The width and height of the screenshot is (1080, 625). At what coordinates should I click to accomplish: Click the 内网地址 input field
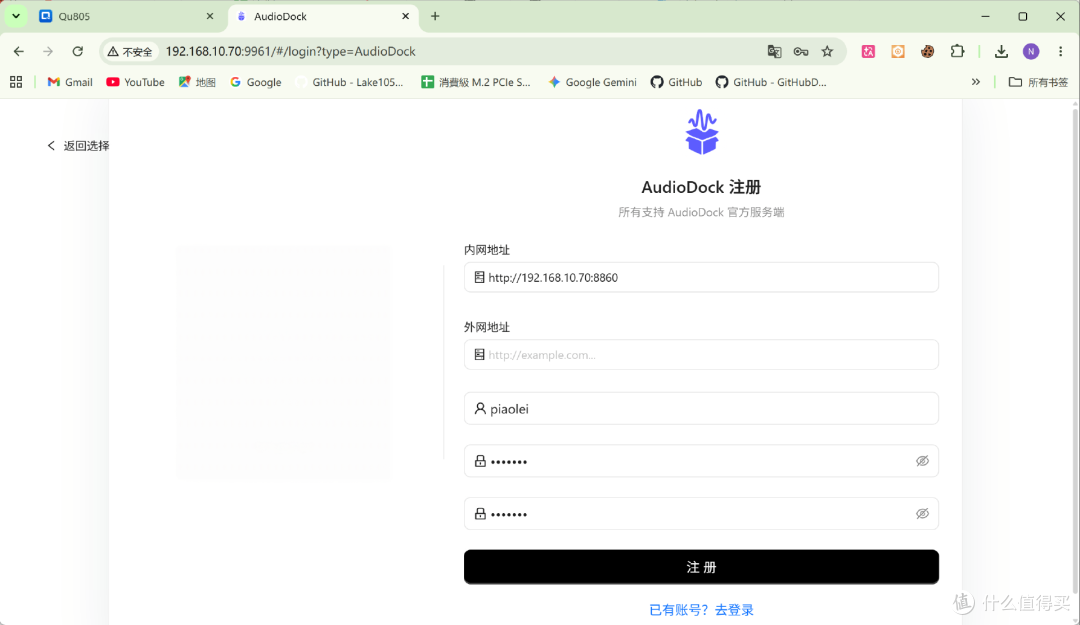click(701, 277)
